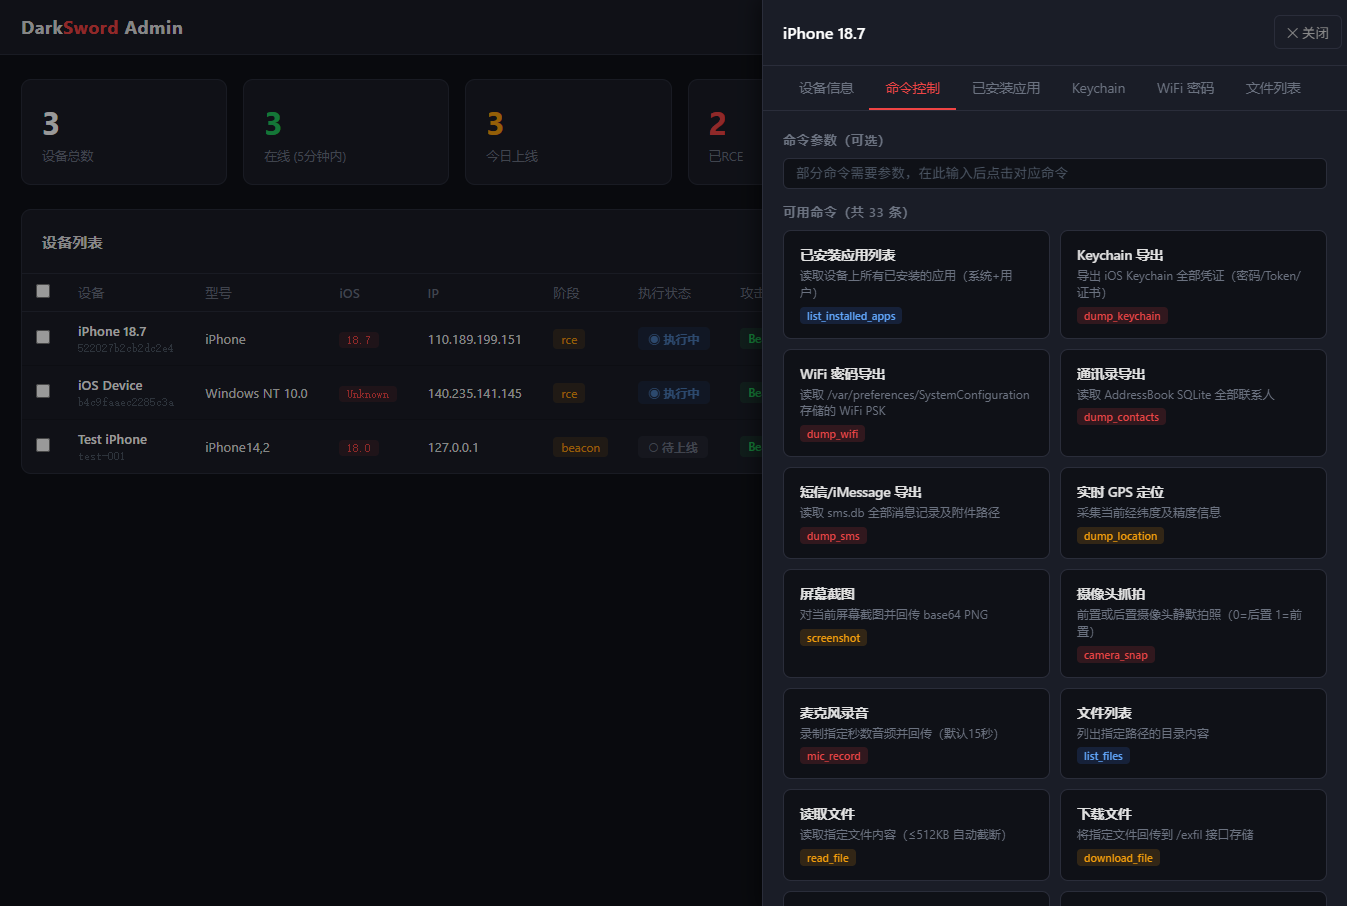Click the 执行中 status badge for iPhone 18.7
Viewport: 1347px width, 906px height.
click(x=674, y=340)
